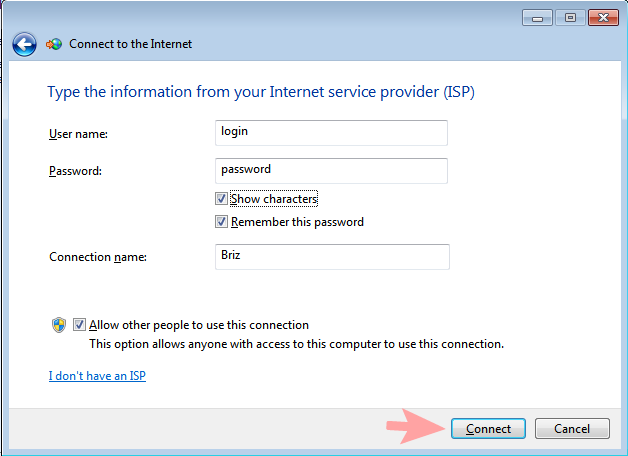Viewport: 628px width, 456px height.
Task: Click the Connect to the Internet globe icon
Action: pos(54,44)
